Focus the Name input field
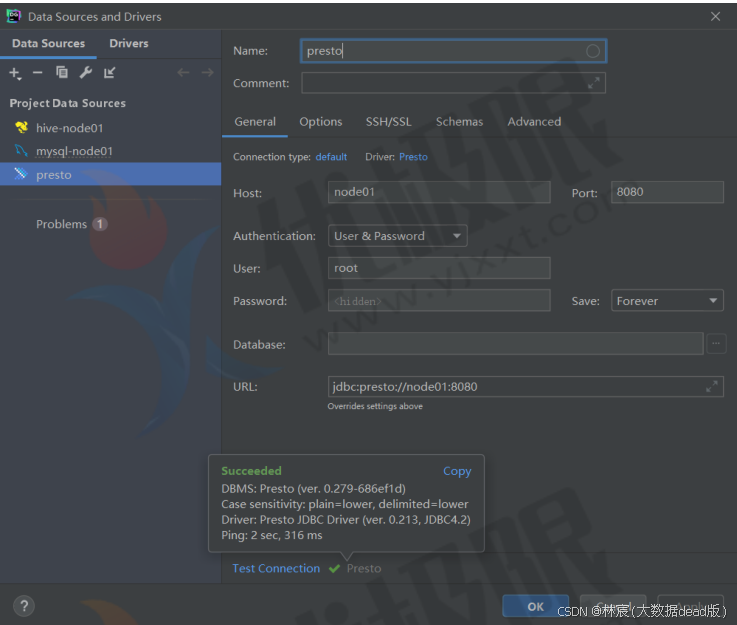The image size is (737, 625). 453,51
